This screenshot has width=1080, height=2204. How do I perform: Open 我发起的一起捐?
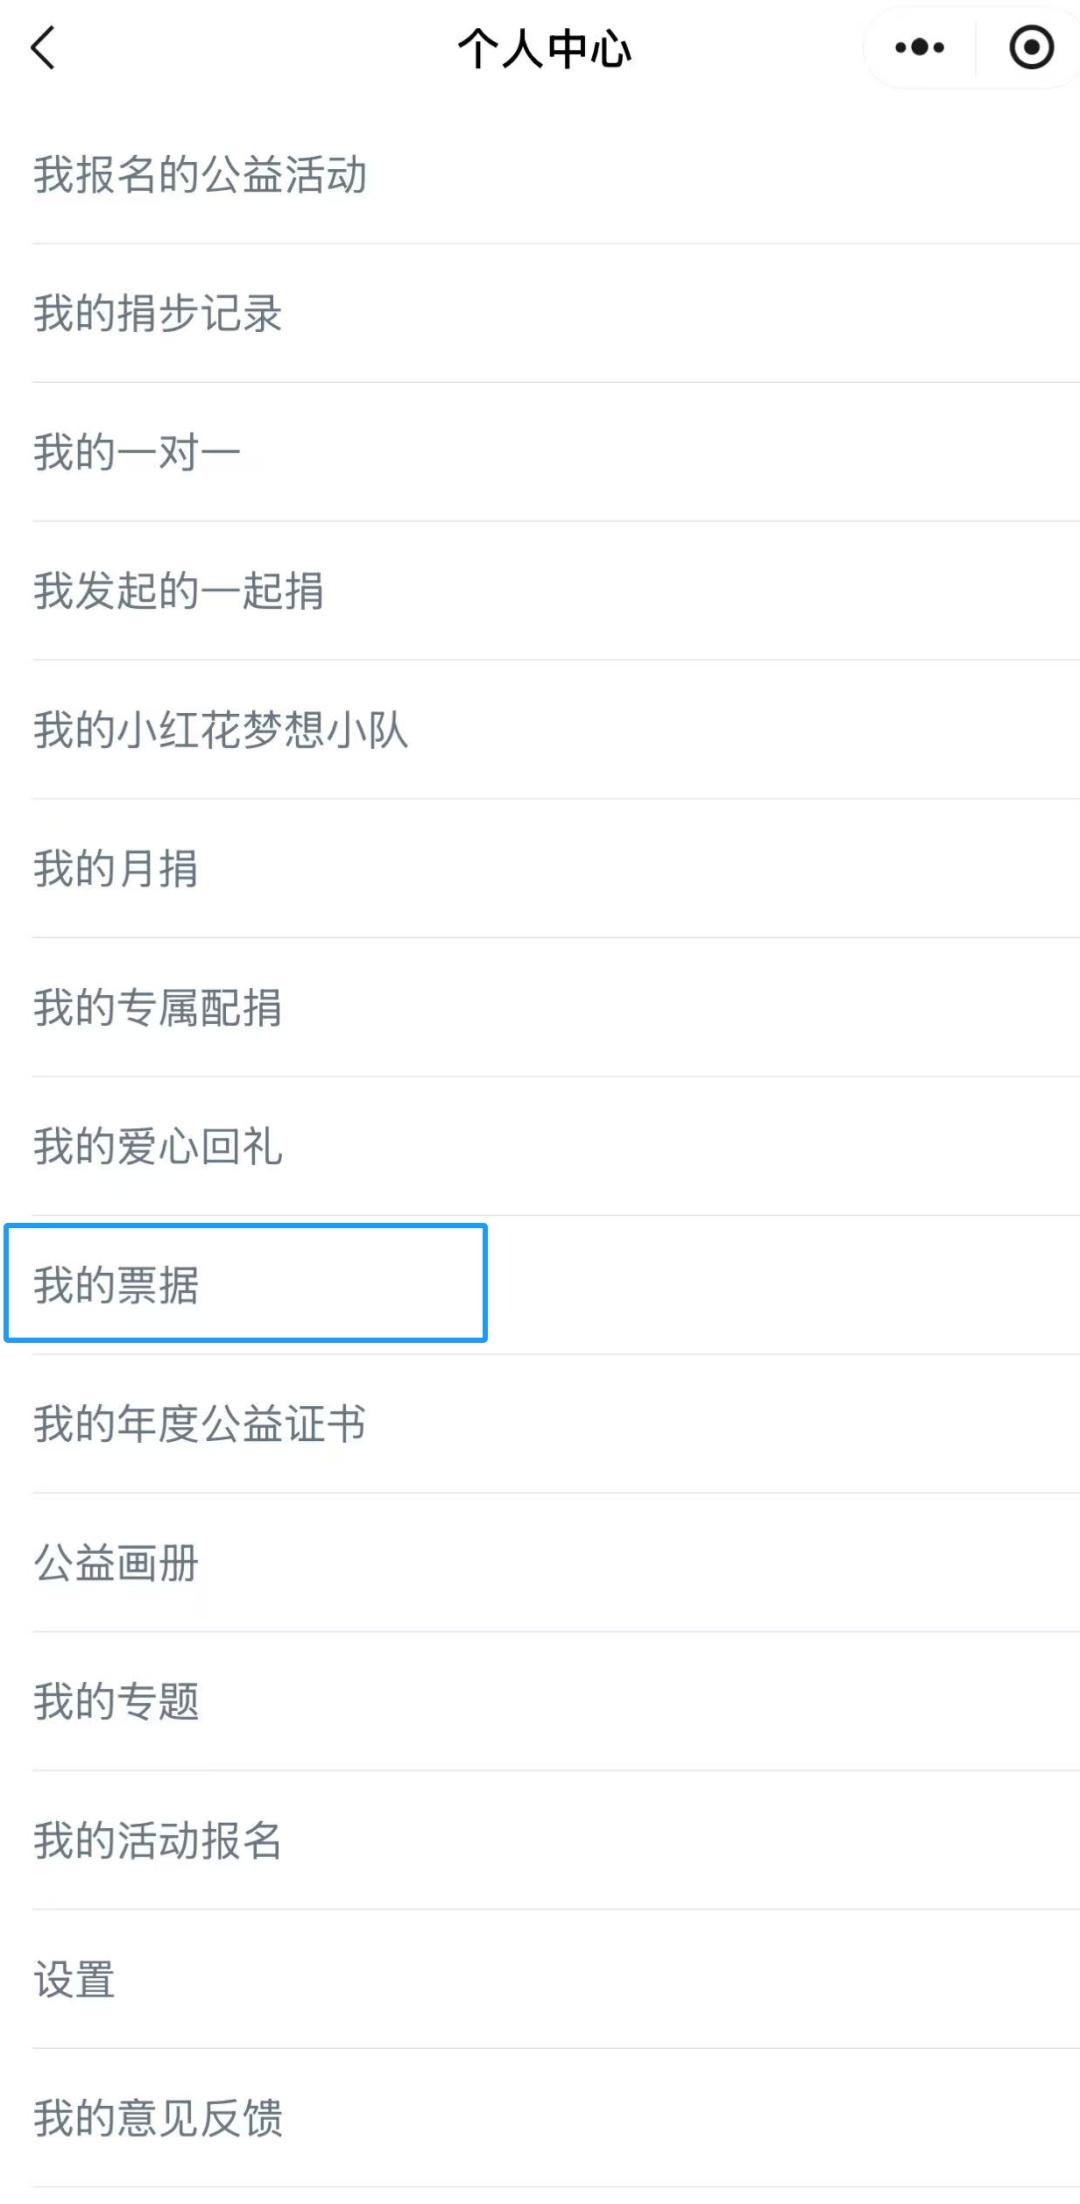pyautogui.click(x=179, y=591)
